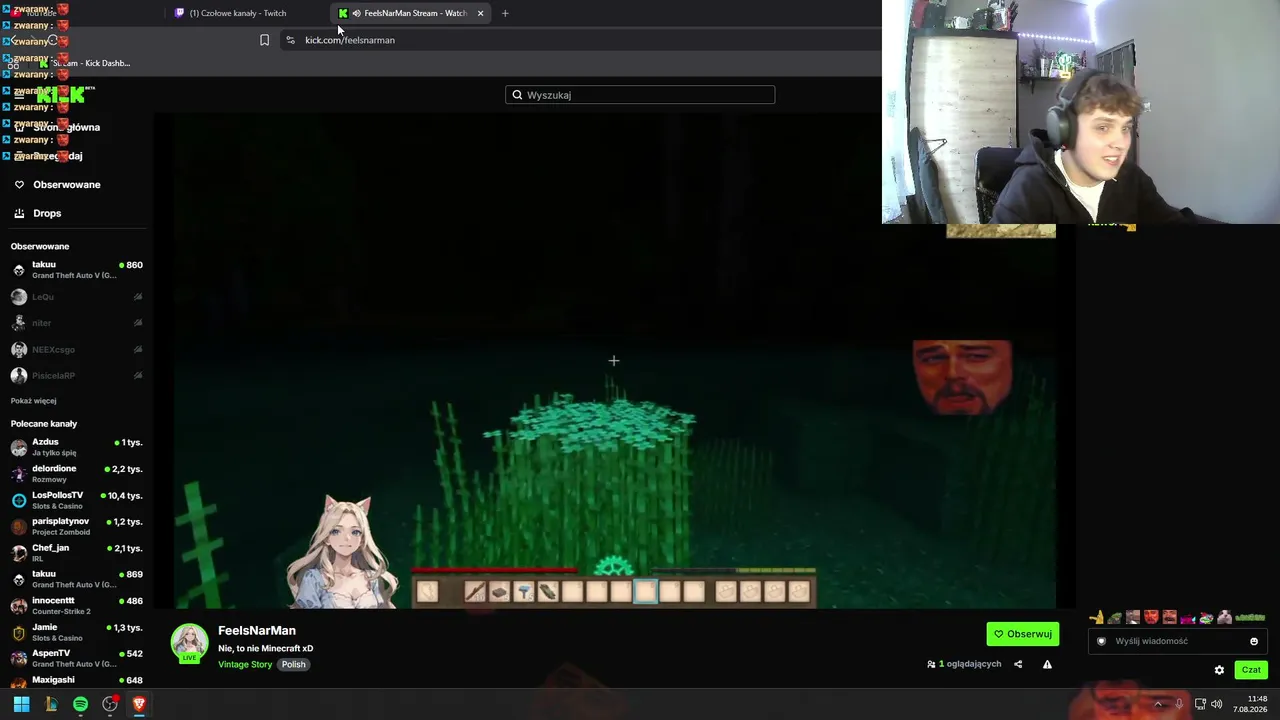Expand followed list with Pokaż więcej
Viewport: 1280px width, 720px height.
click(x=33, y=401)
